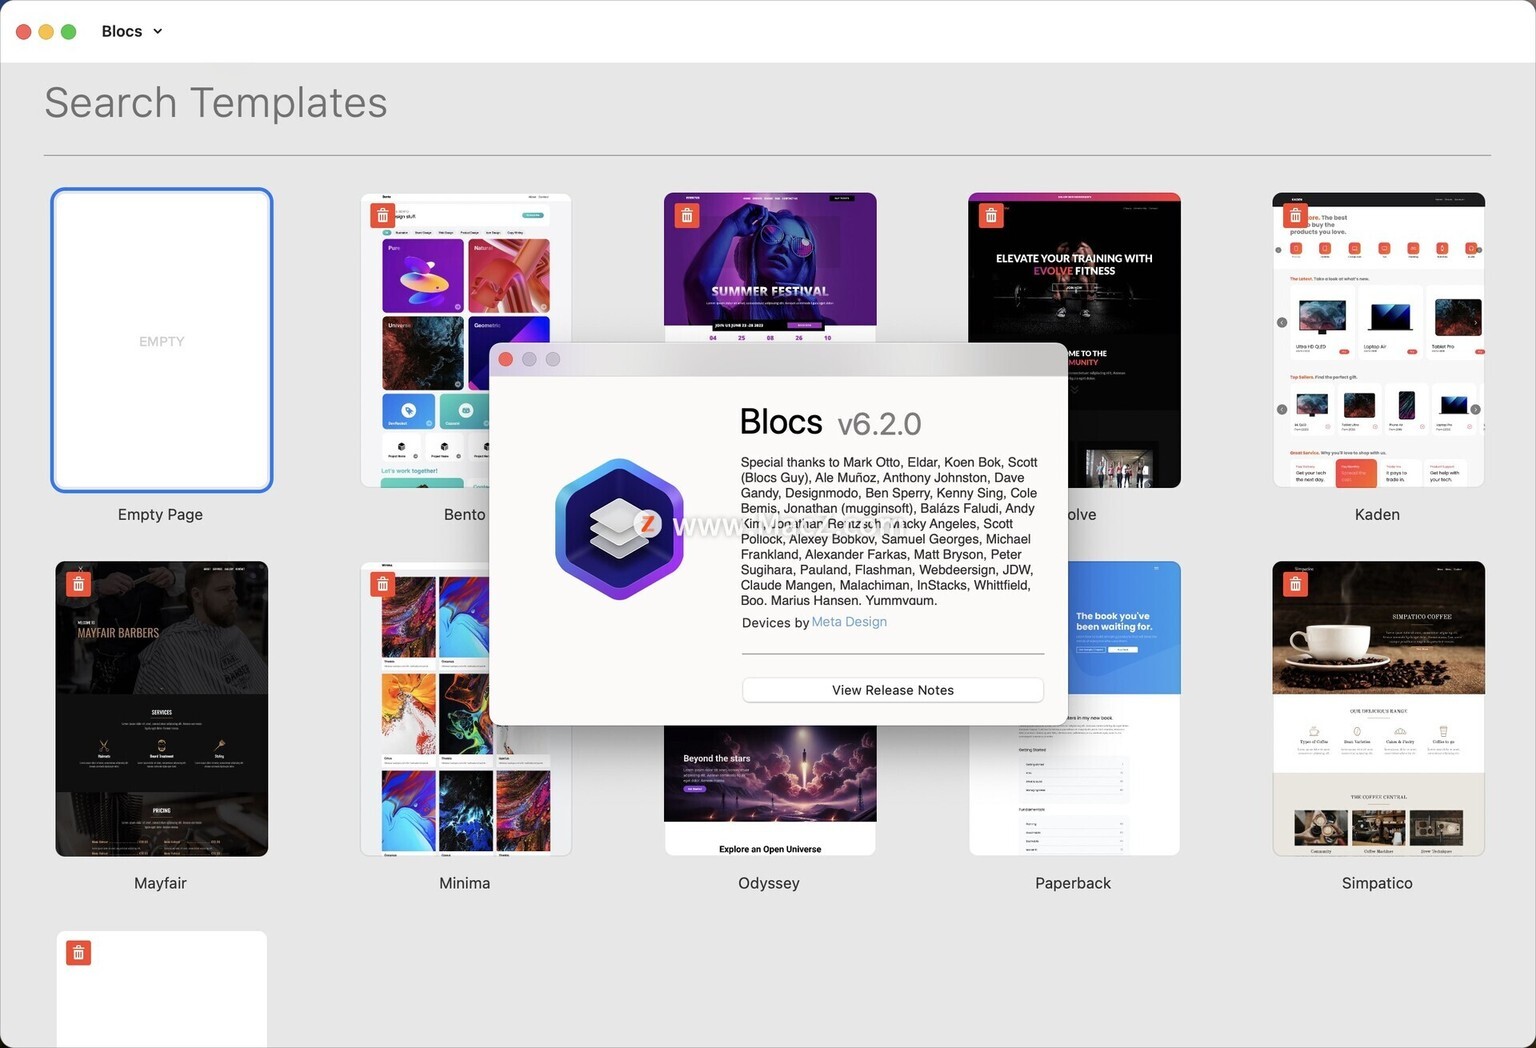Viewport: 1536px width, 1048px height.
Task: Click the Kaden label
Action: (1377, 514)
